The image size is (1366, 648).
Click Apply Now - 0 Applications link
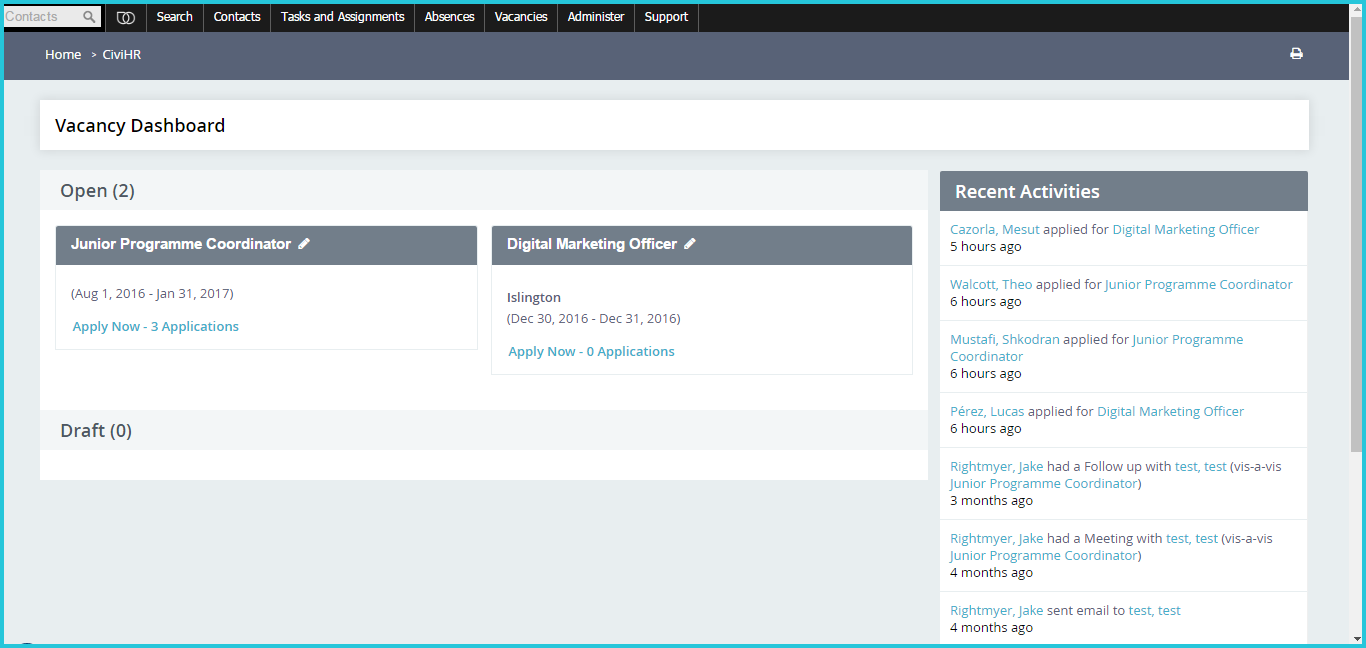(592, 352)
